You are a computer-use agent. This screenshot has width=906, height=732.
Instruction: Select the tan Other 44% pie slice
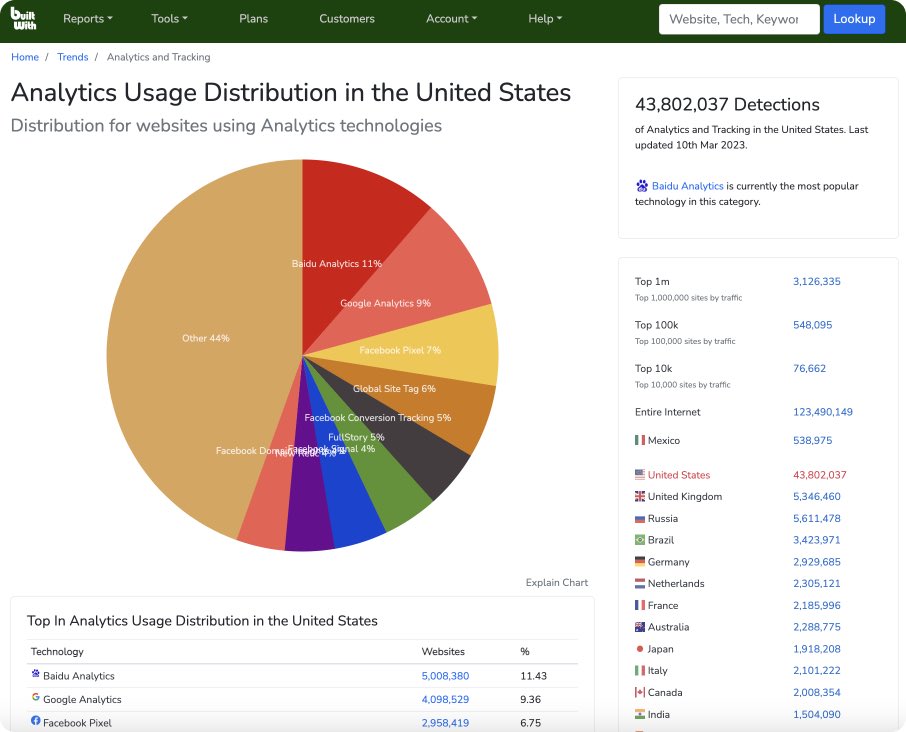(x=196, y=347)
